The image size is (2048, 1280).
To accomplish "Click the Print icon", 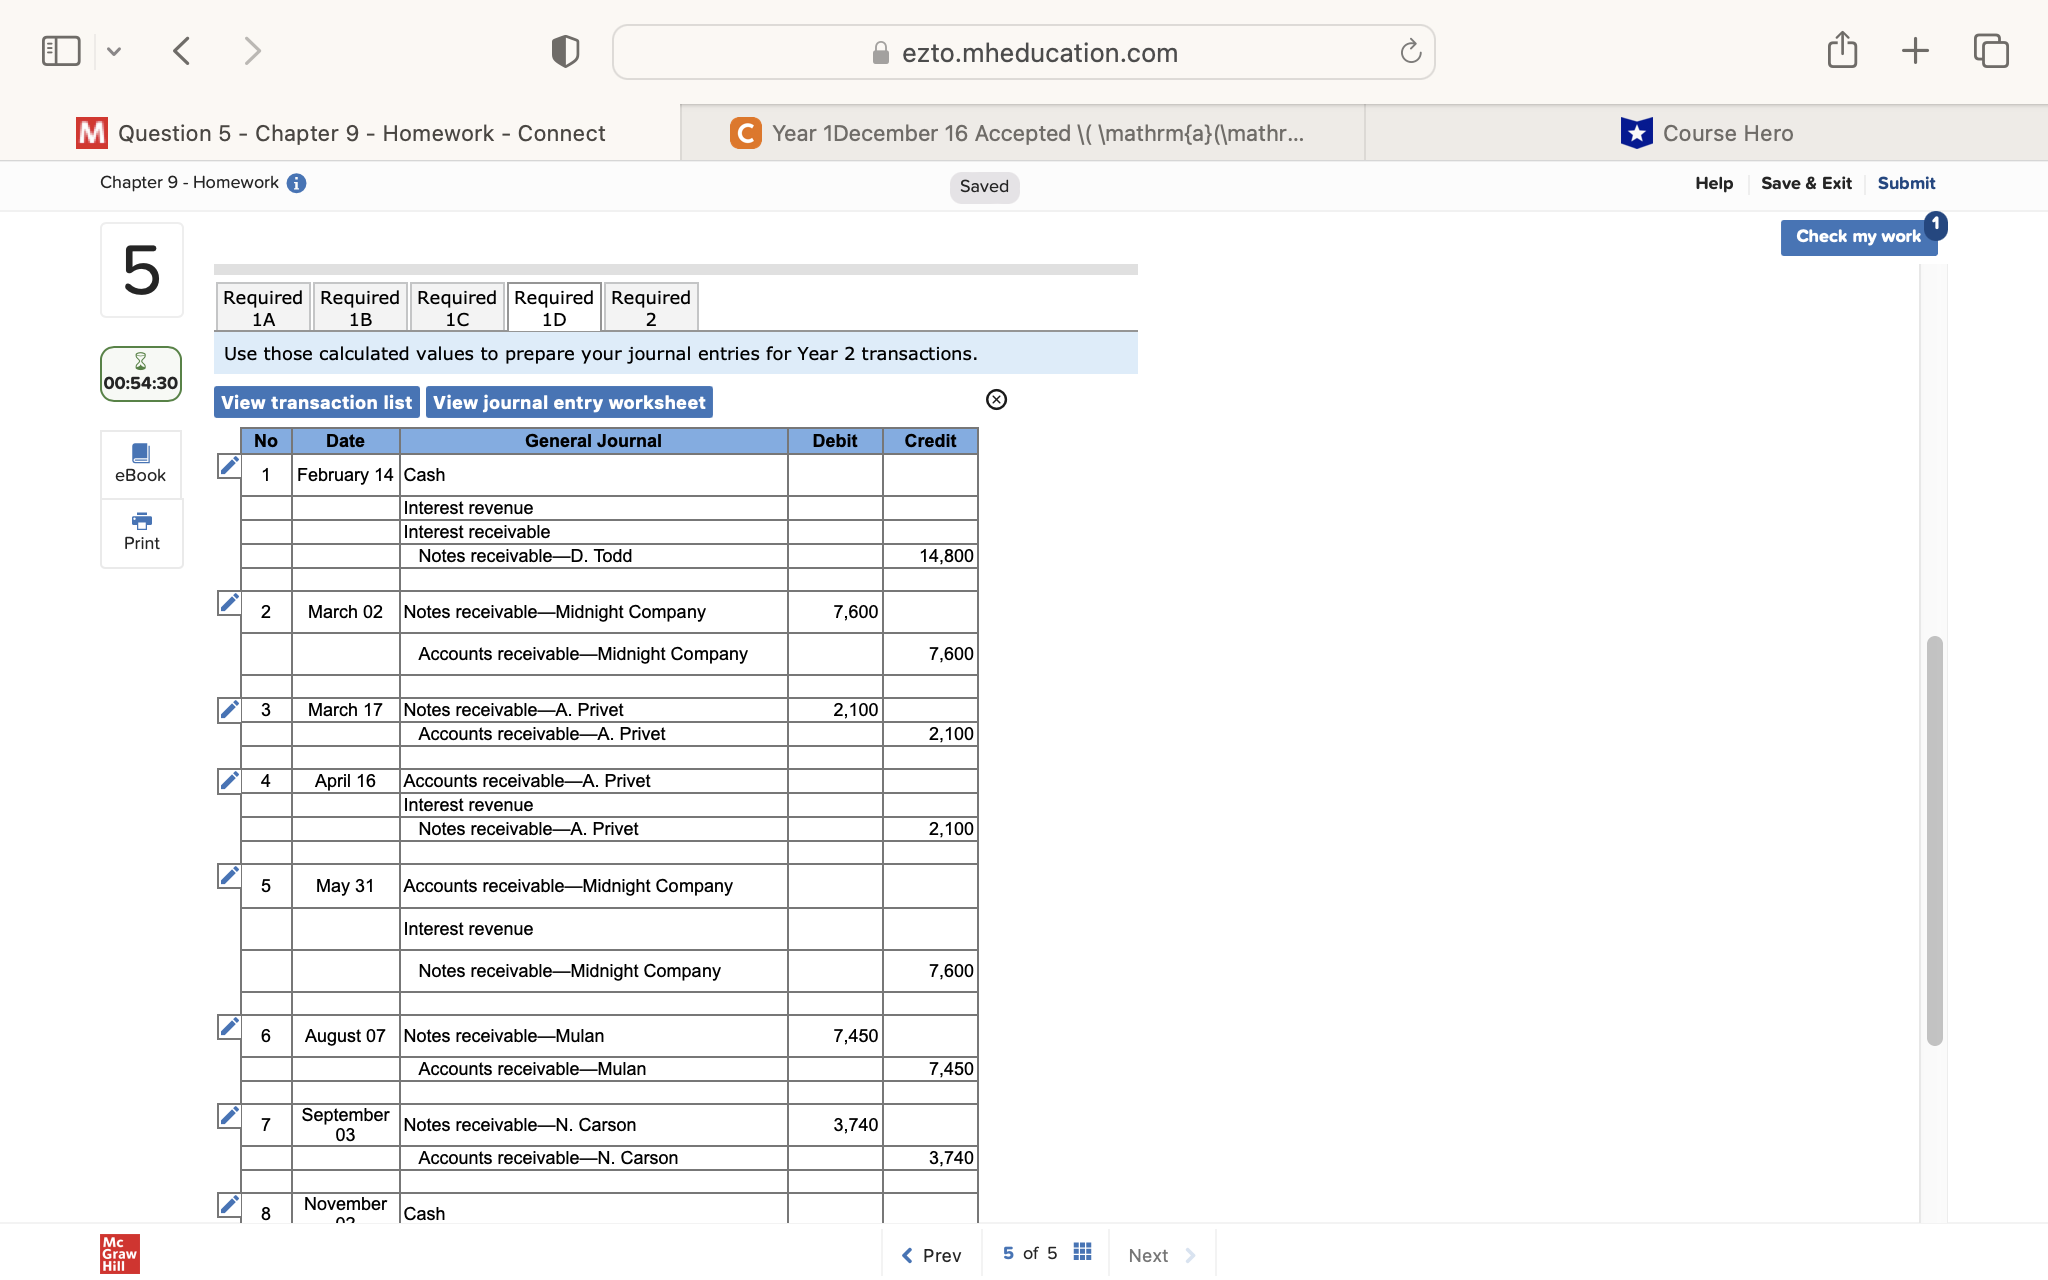I will (x=141, y=531).
